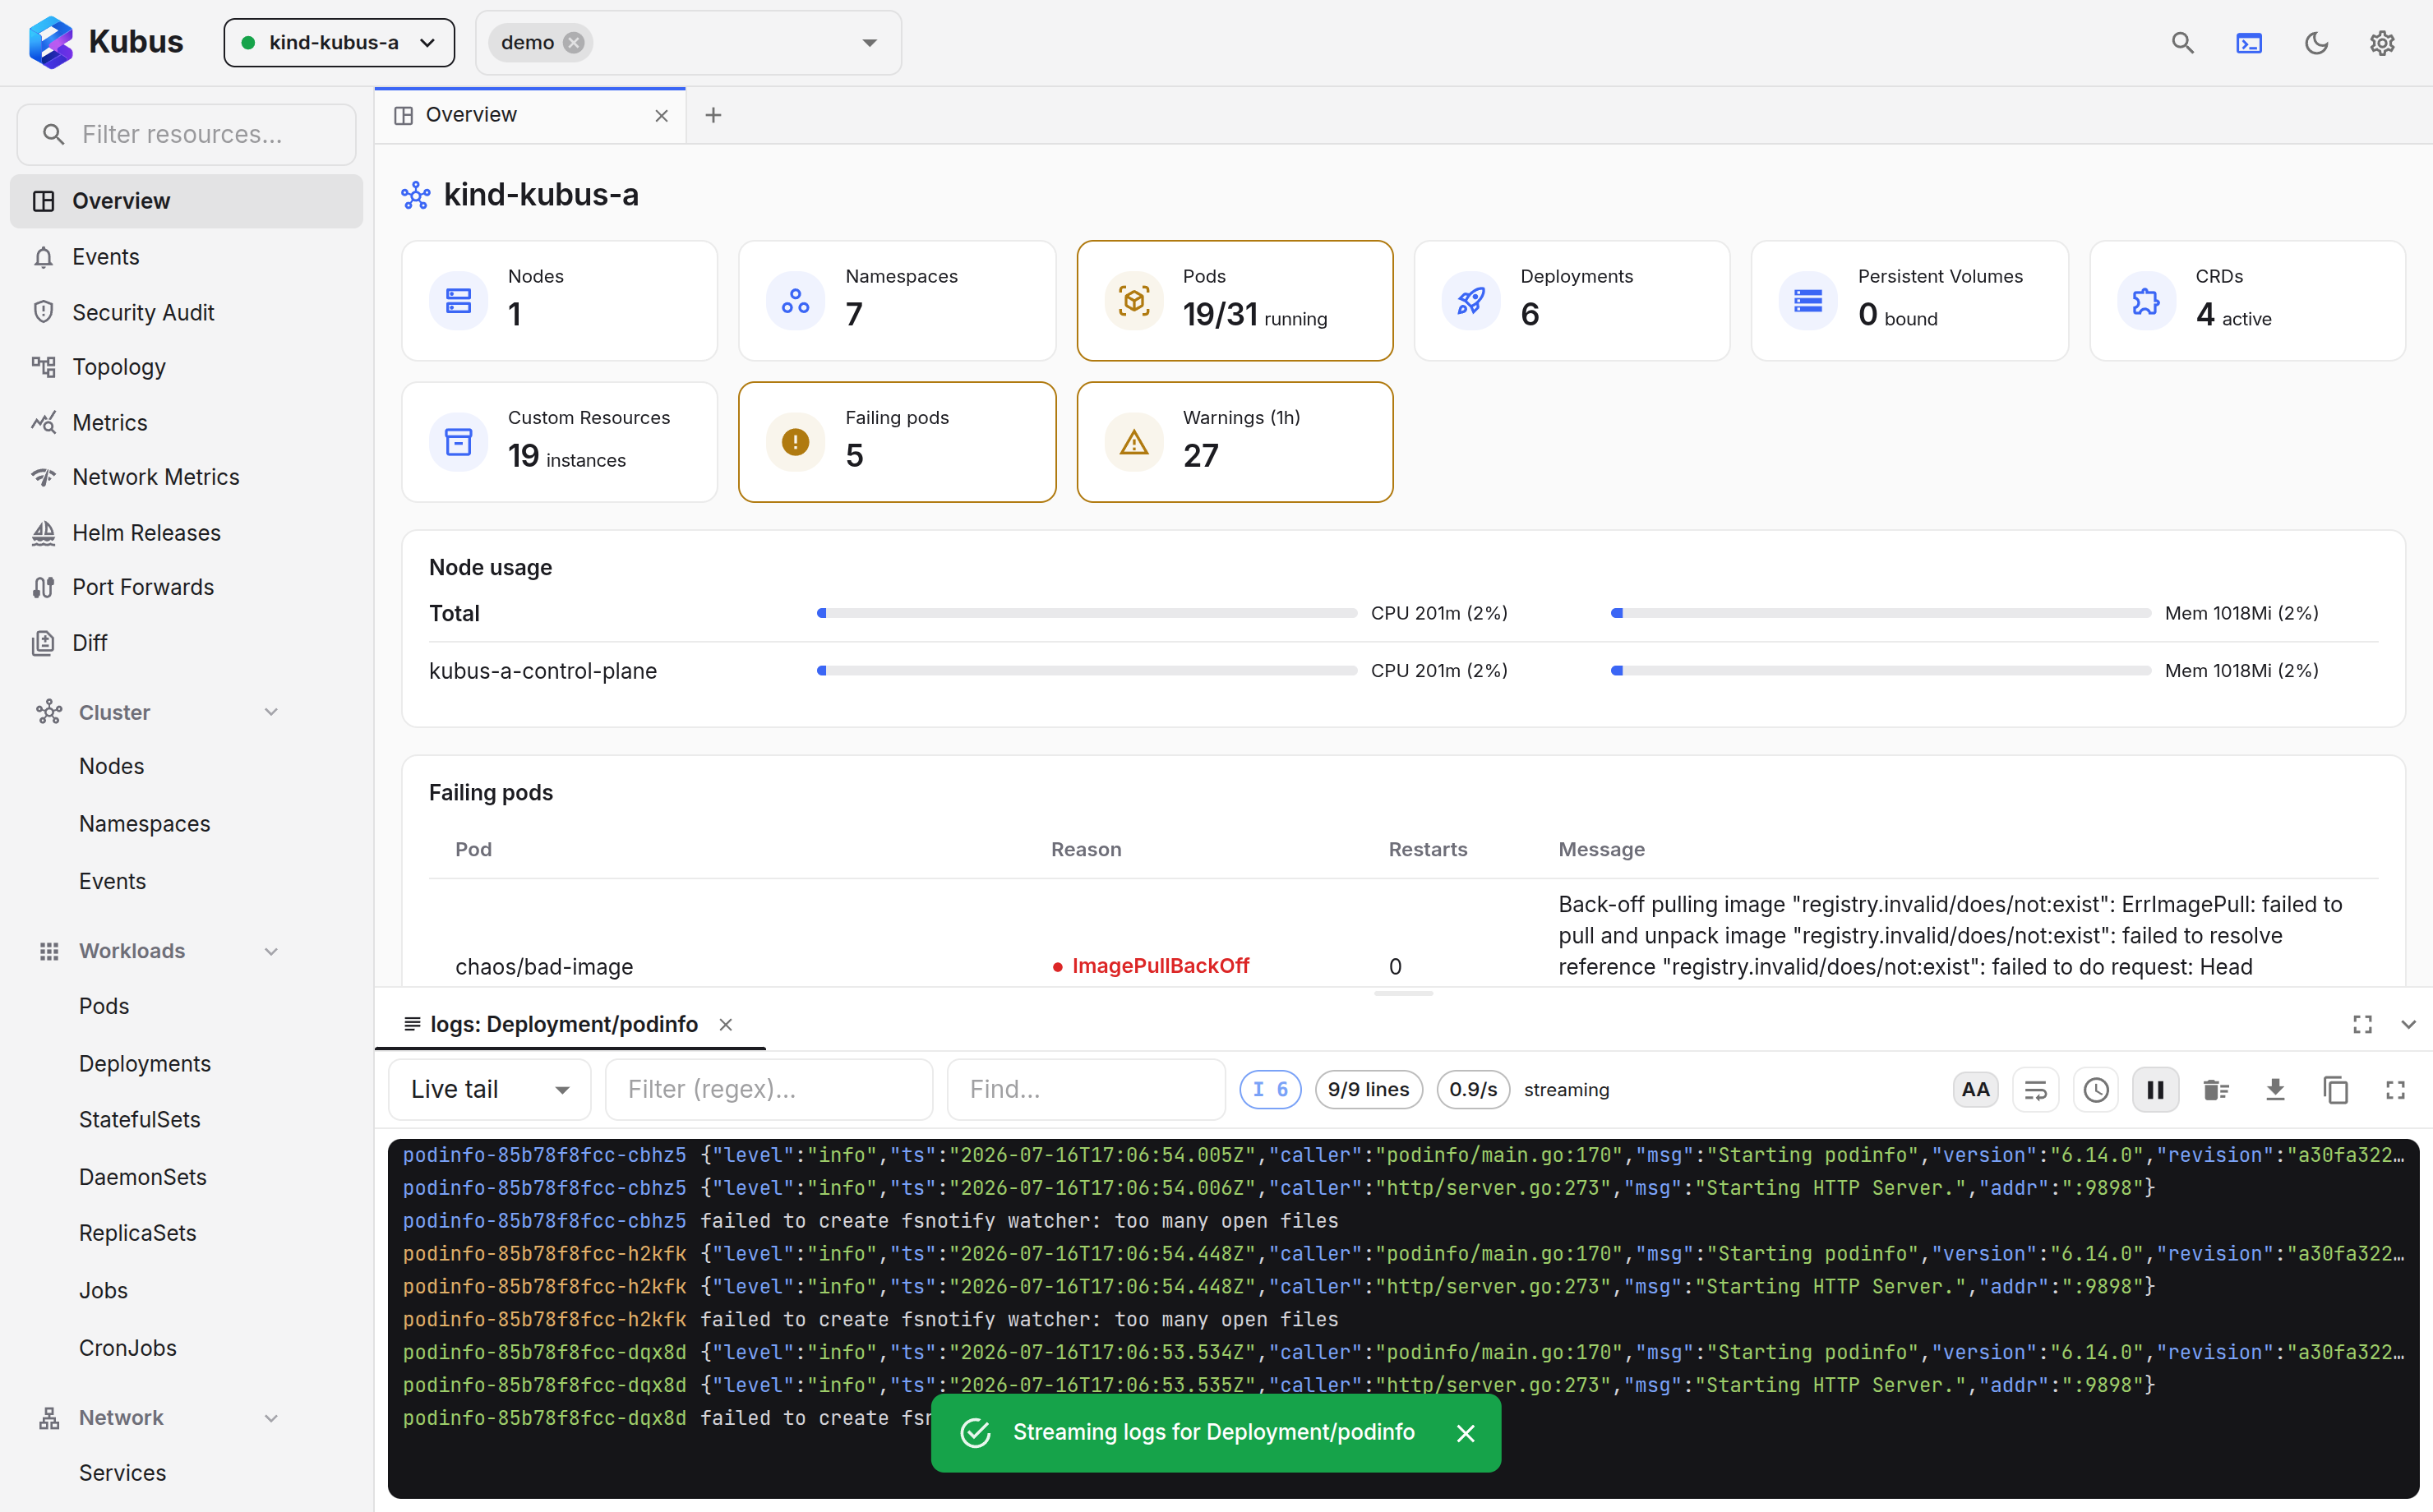Maximize the bottom logs panel

coord(2362,1025)
